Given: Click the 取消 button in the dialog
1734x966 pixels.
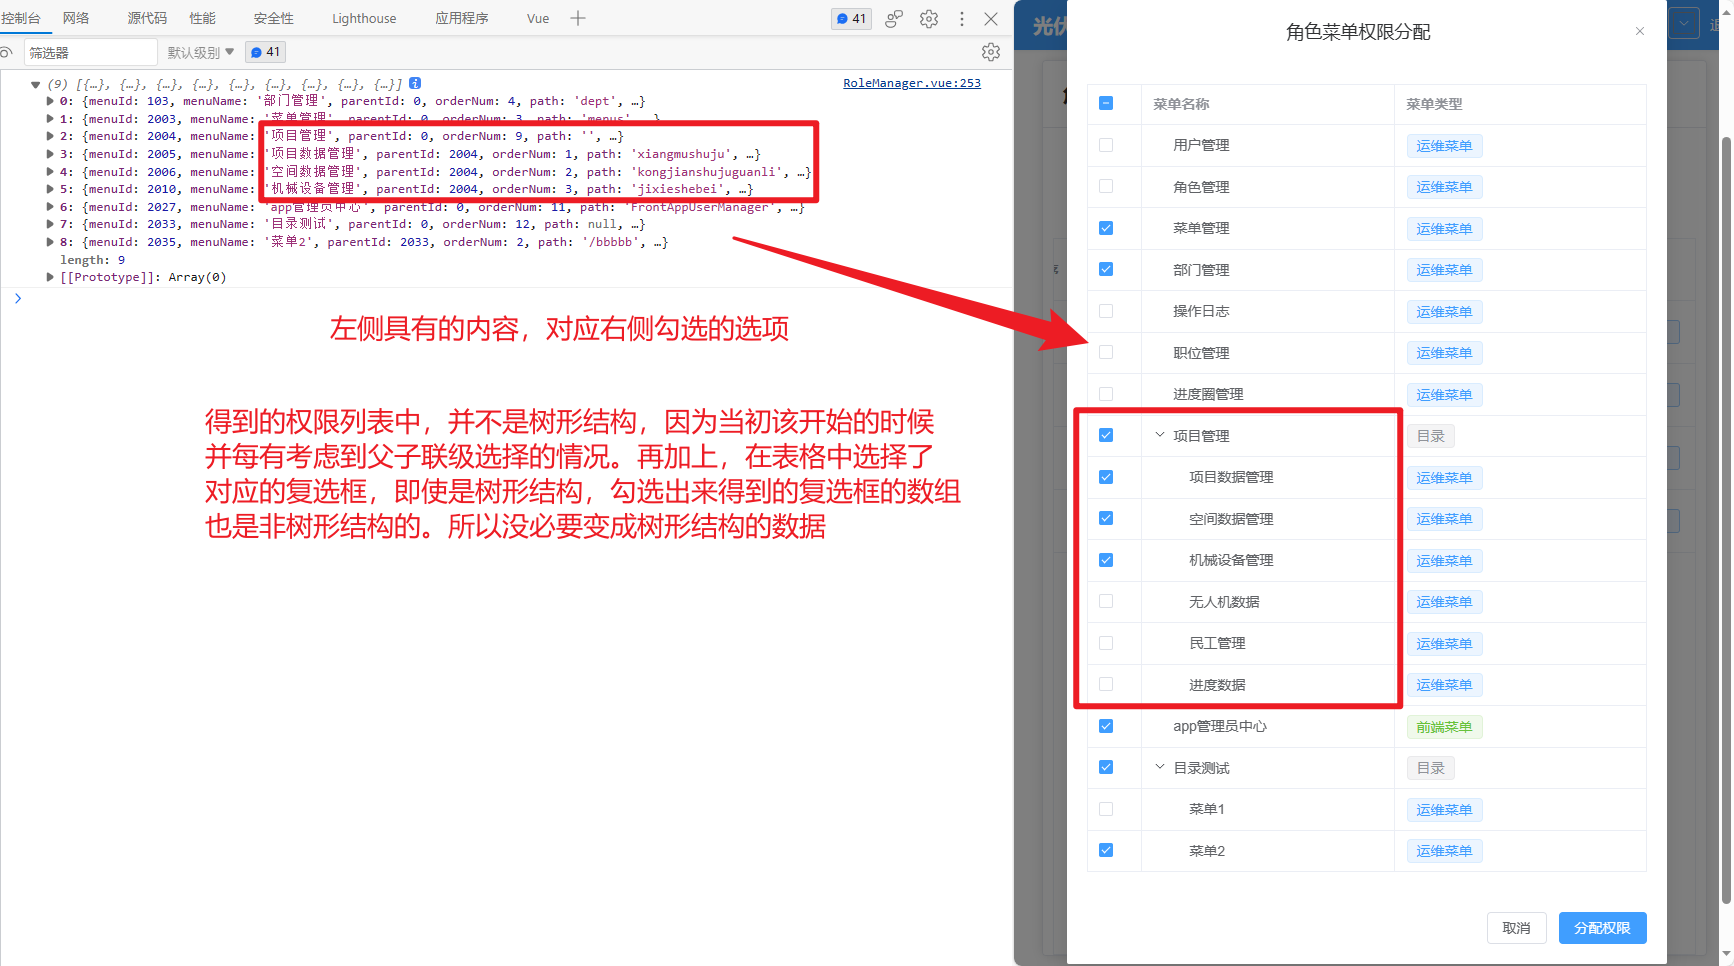Looking at the screenshot, I should [1517, 927].
